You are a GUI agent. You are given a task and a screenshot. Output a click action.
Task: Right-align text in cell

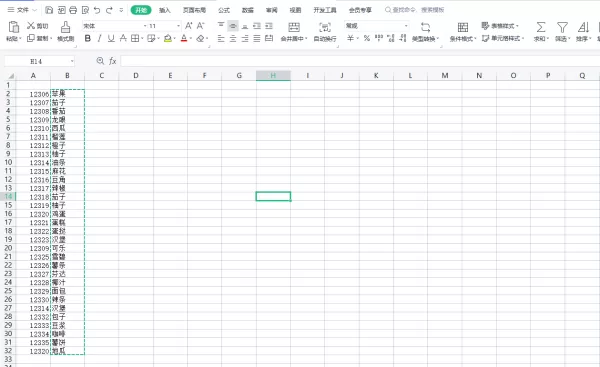[x=245, y=38]
